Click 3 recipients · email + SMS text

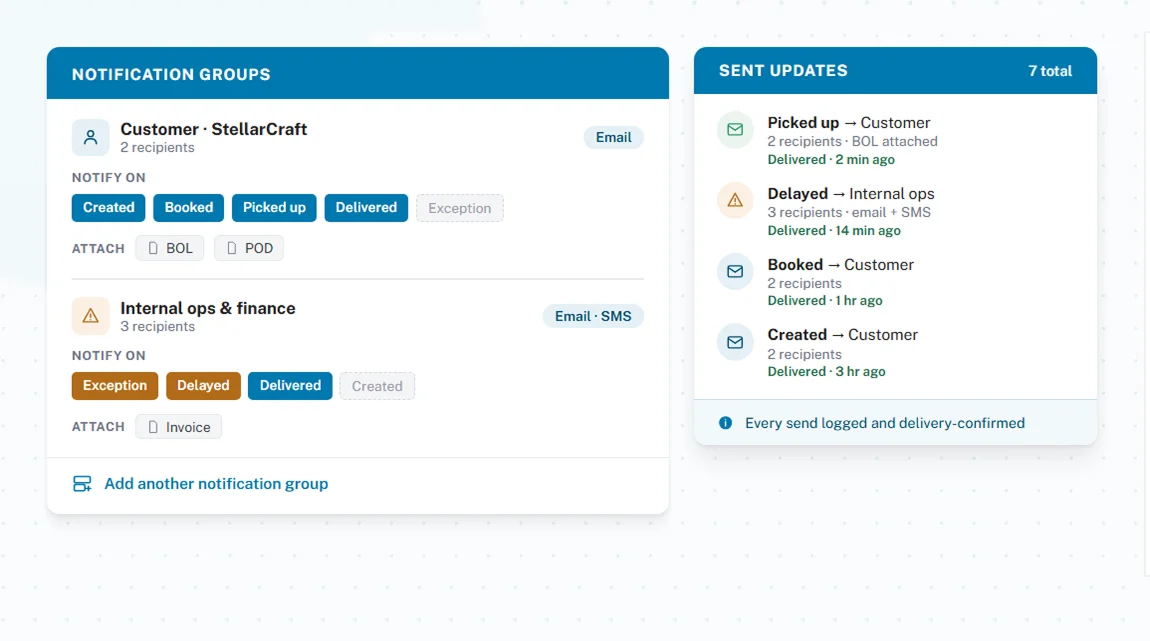849,212
